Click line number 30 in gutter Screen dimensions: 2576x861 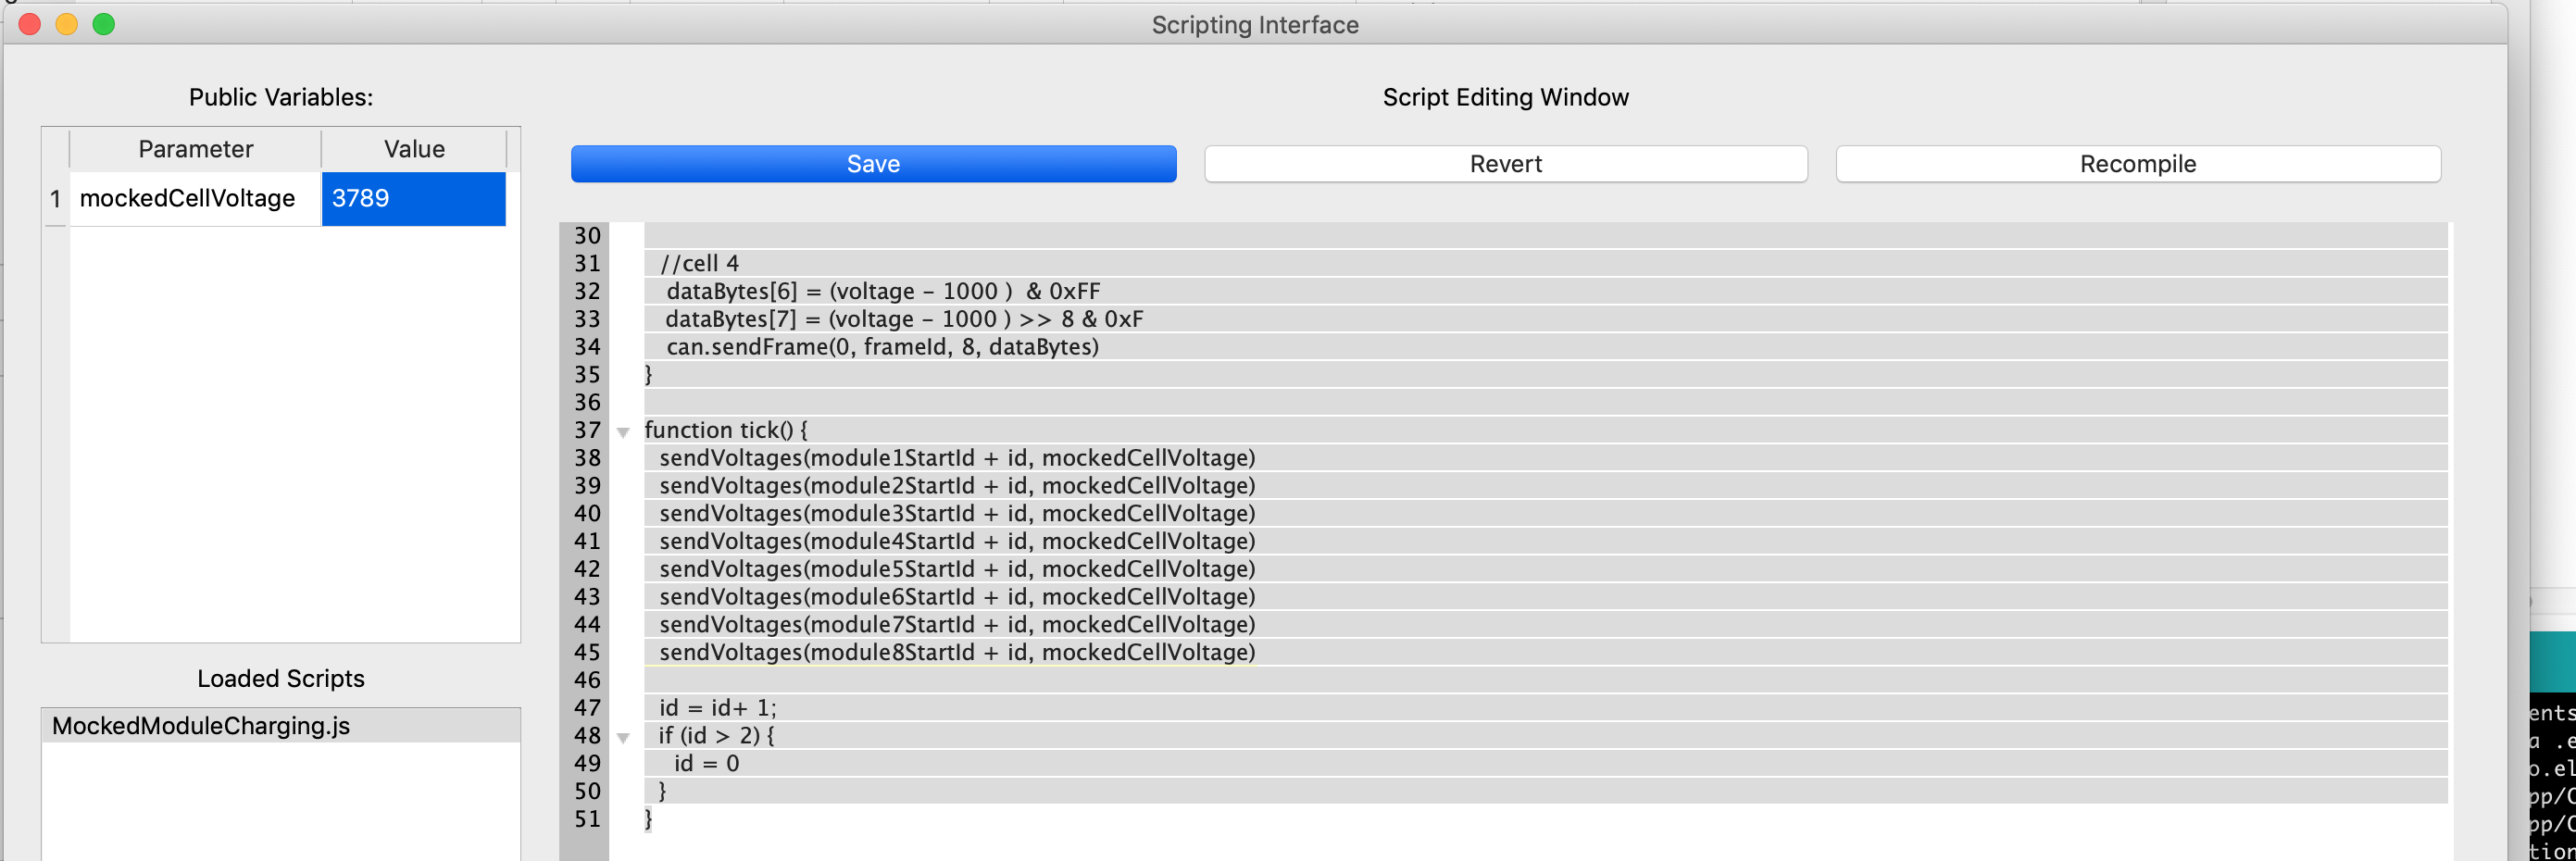[x=587, y=236]
